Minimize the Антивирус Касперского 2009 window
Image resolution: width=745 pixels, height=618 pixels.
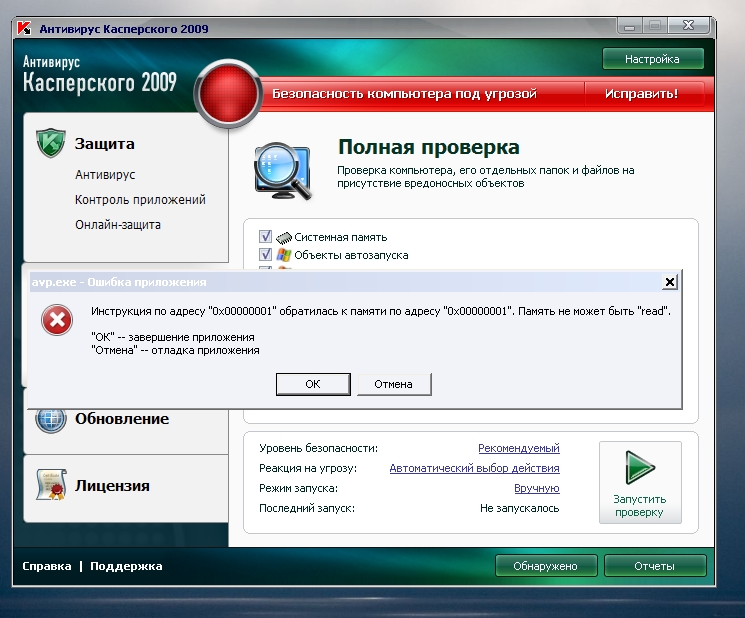630,26
